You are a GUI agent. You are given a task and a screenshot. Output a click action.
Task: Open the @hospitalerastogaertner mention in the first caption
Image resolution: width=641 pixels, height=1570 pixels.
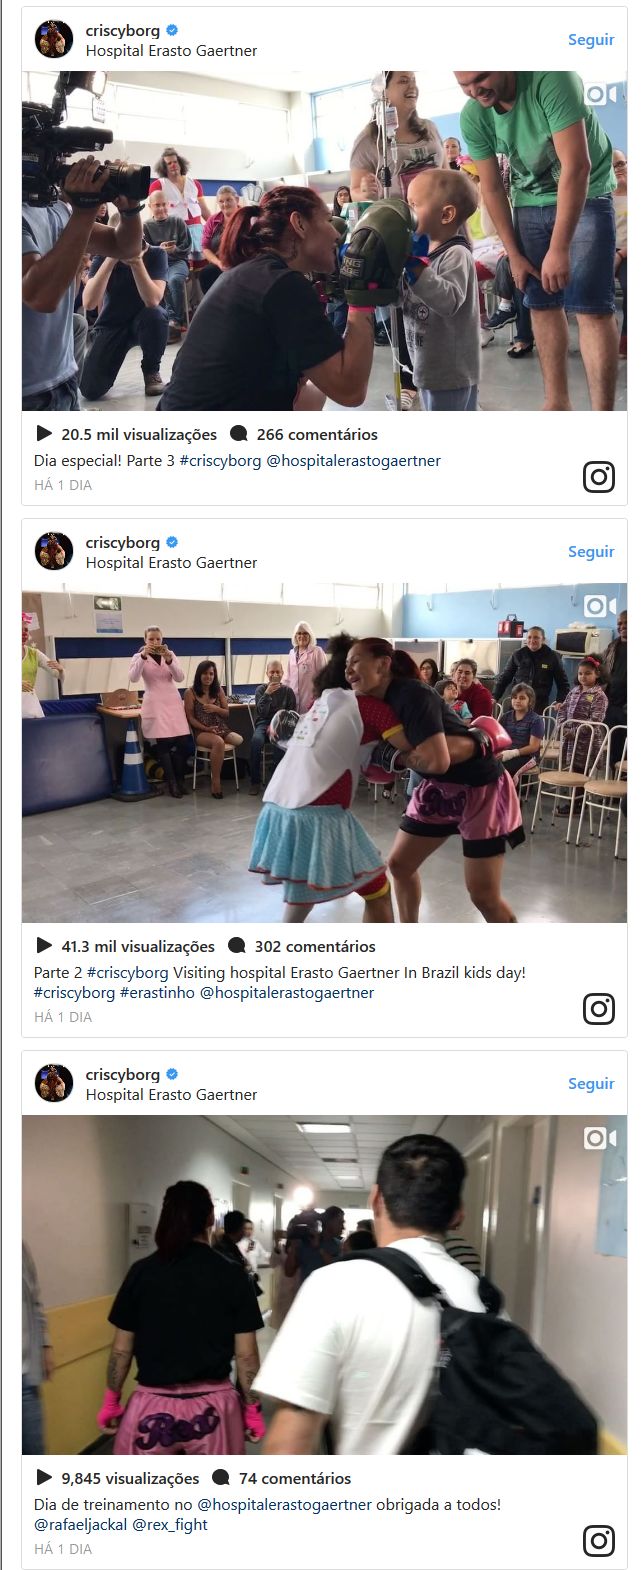click(353, 461)
